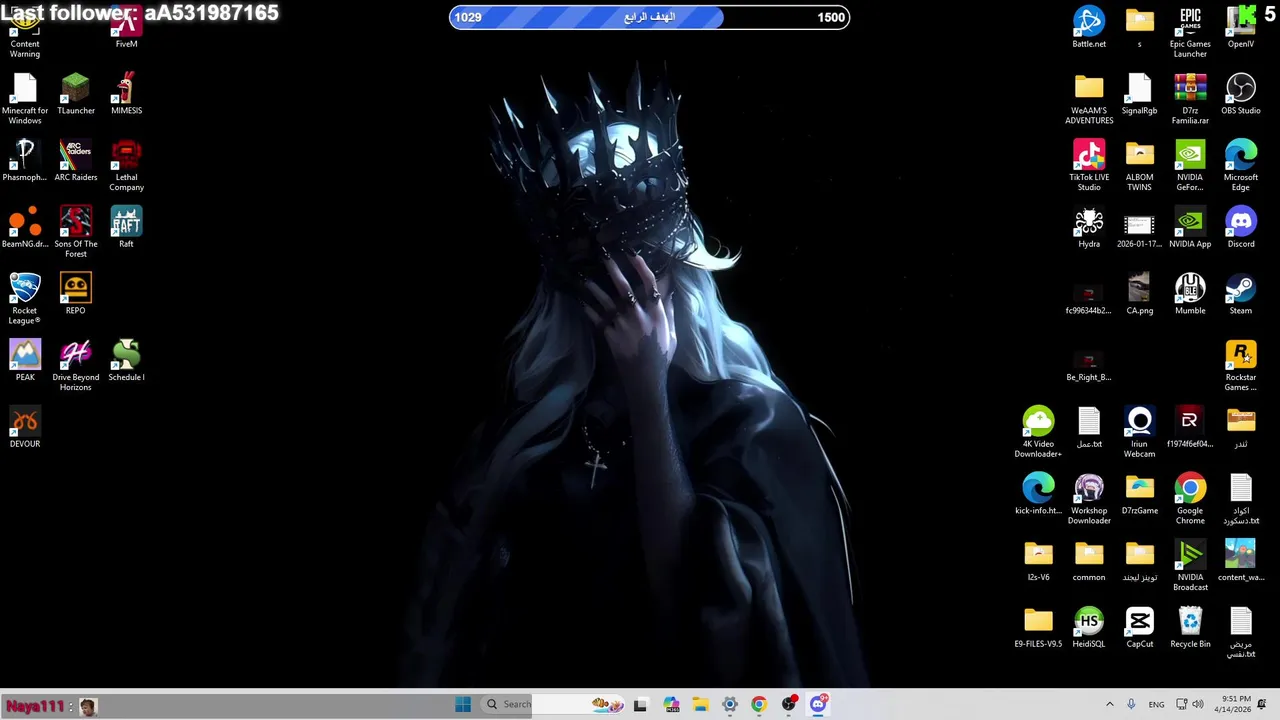Image resolution: width=1280 pixels, height=720 pixels.
Task: Select Schedule I desktop icon
Action: point(126,361)
